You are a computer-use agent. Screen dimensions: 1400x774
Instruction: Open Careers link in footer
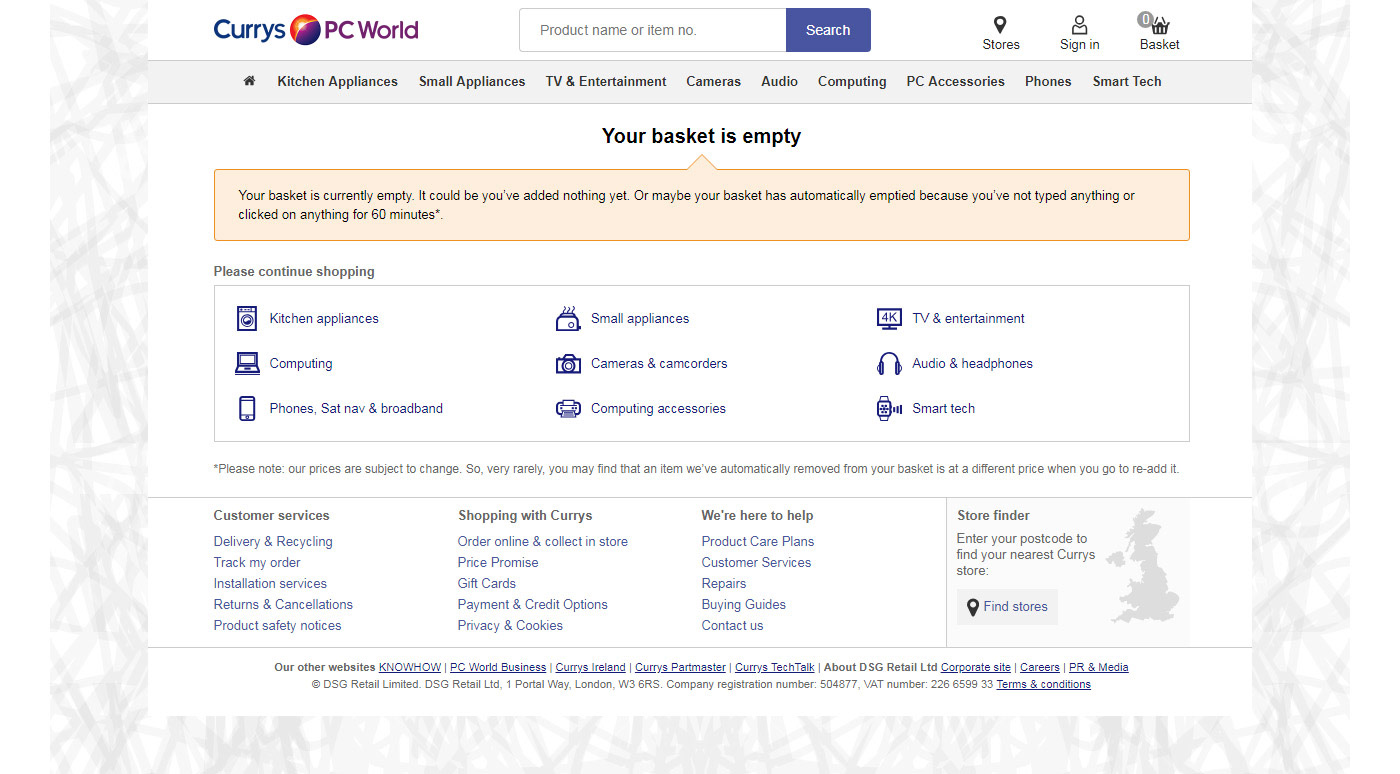(1040, 668)
